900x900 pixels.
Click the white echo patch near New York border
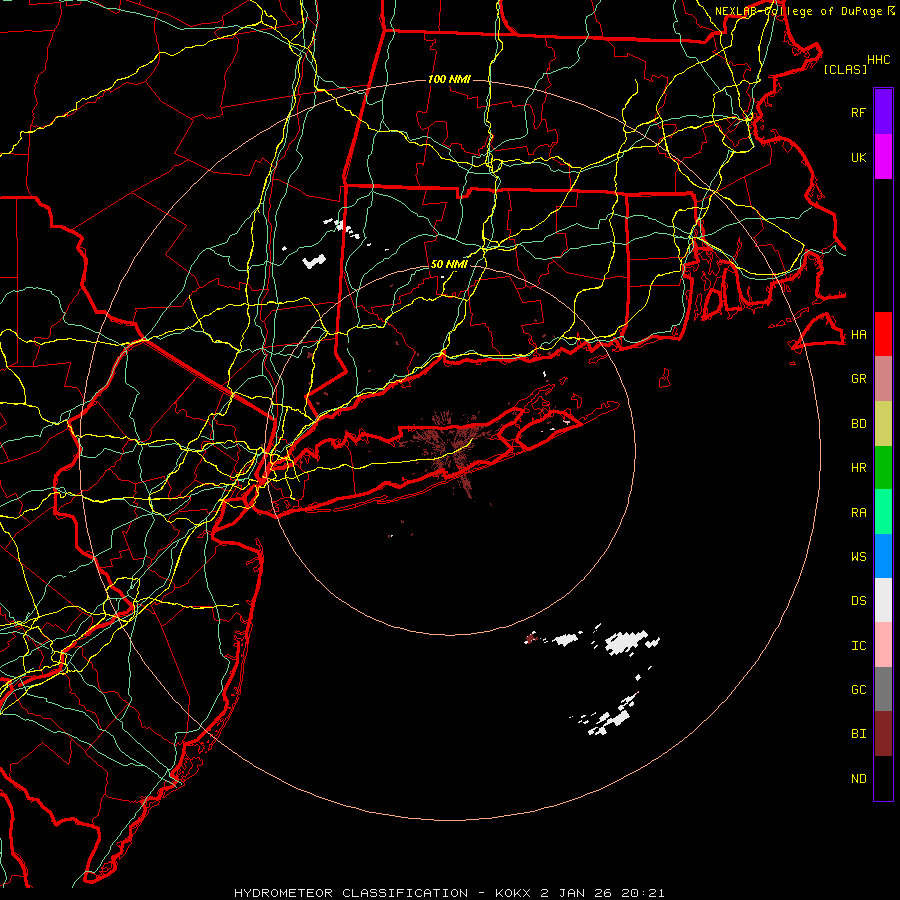314,261
